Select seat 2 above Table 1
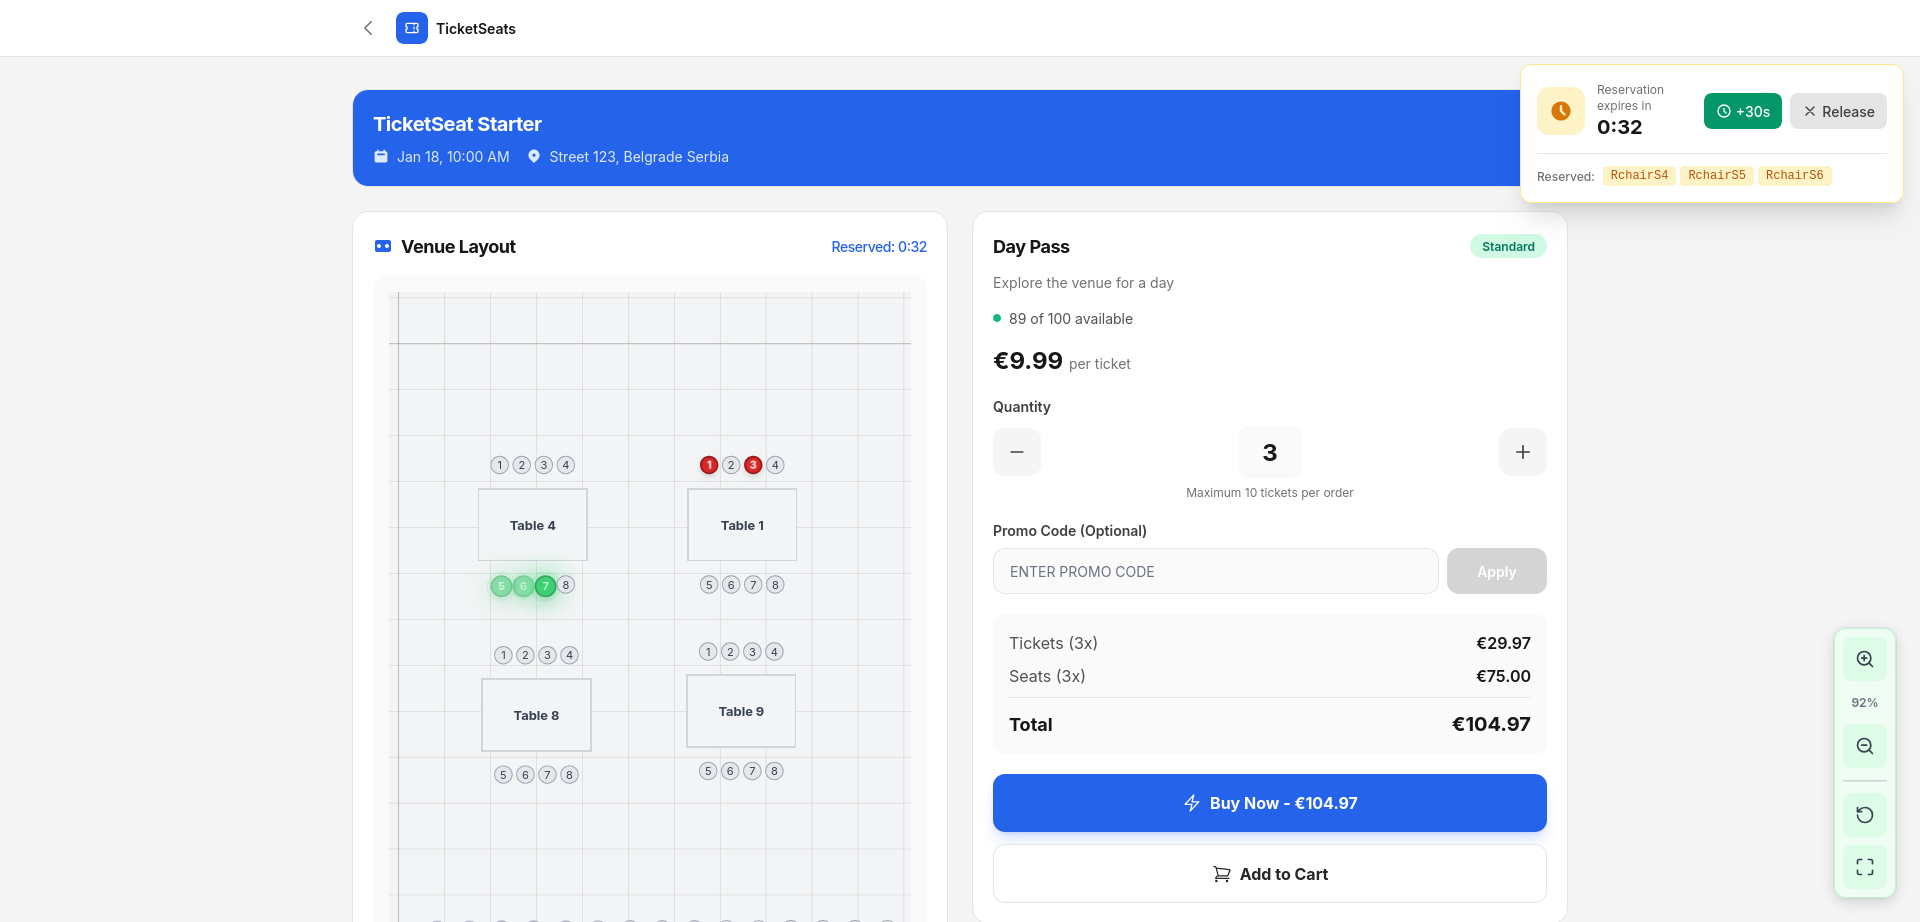The height and width of the screenshot is (922, 1920). [x=731, y=465]
